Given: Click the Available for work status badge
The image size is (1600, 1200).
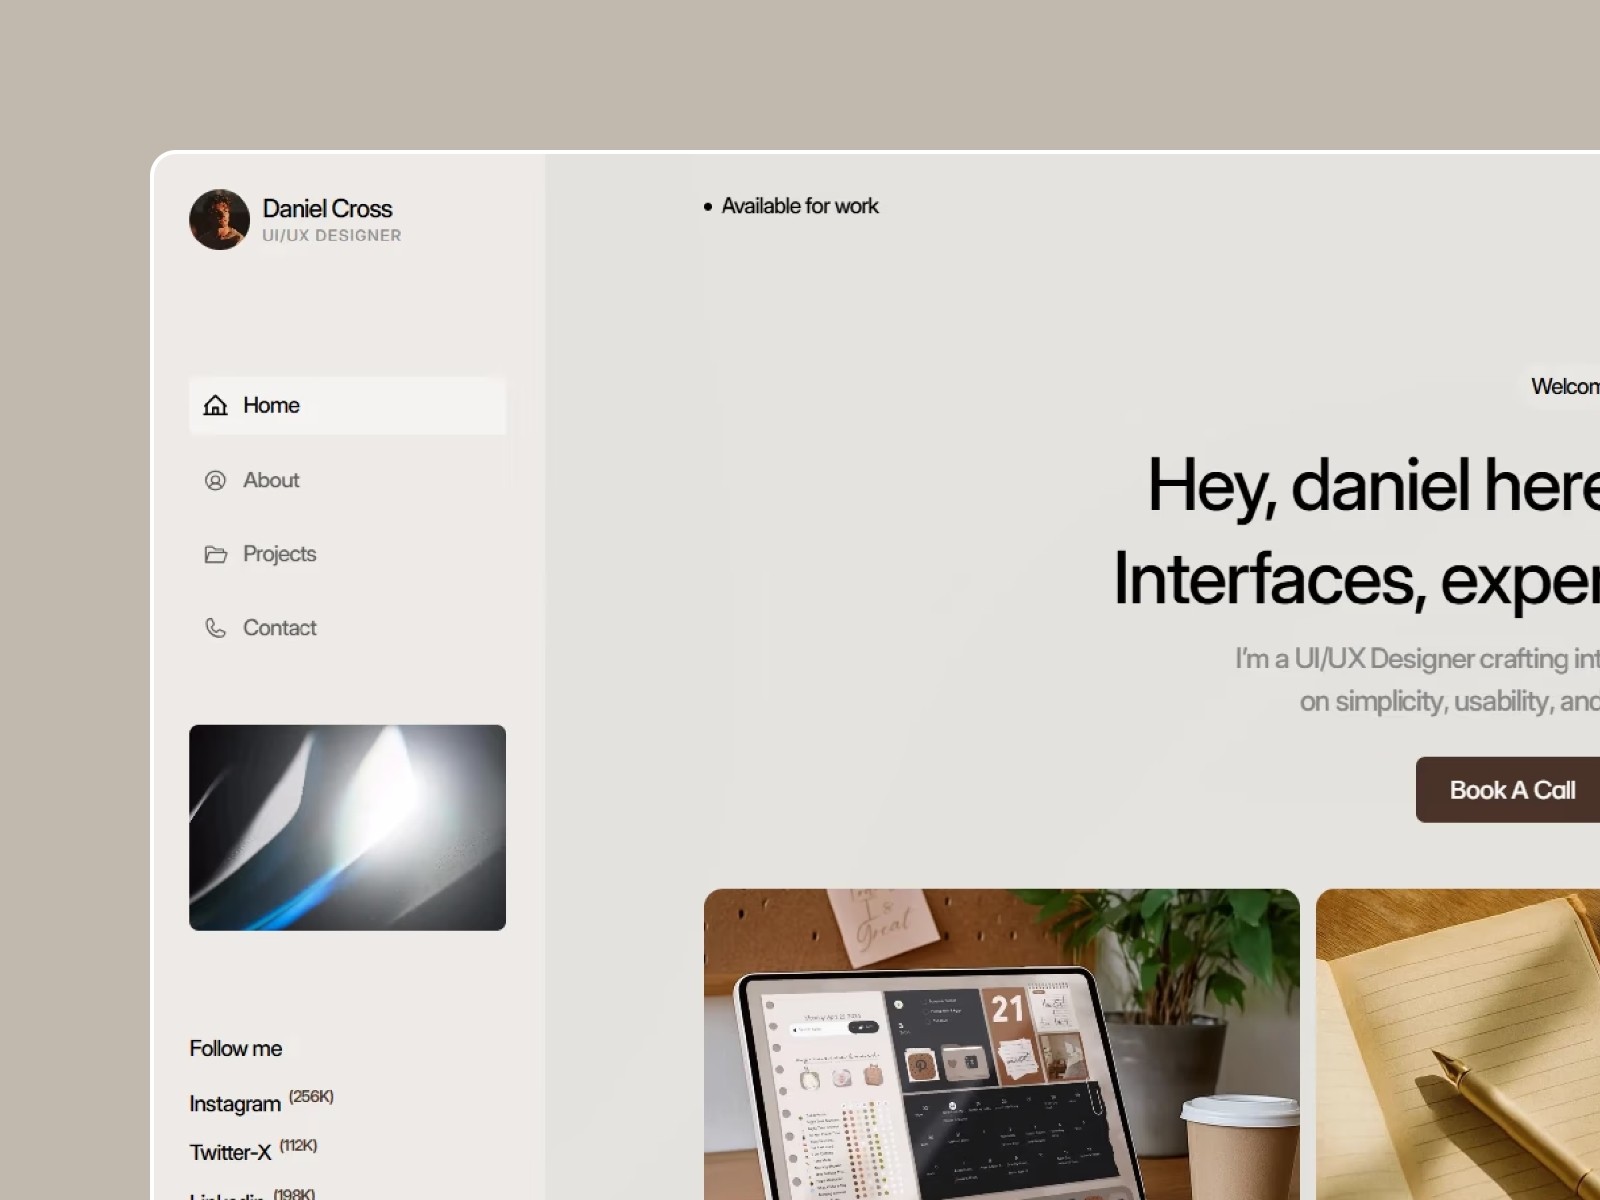Looking at the screenshot, I should (x=790, y=206).
